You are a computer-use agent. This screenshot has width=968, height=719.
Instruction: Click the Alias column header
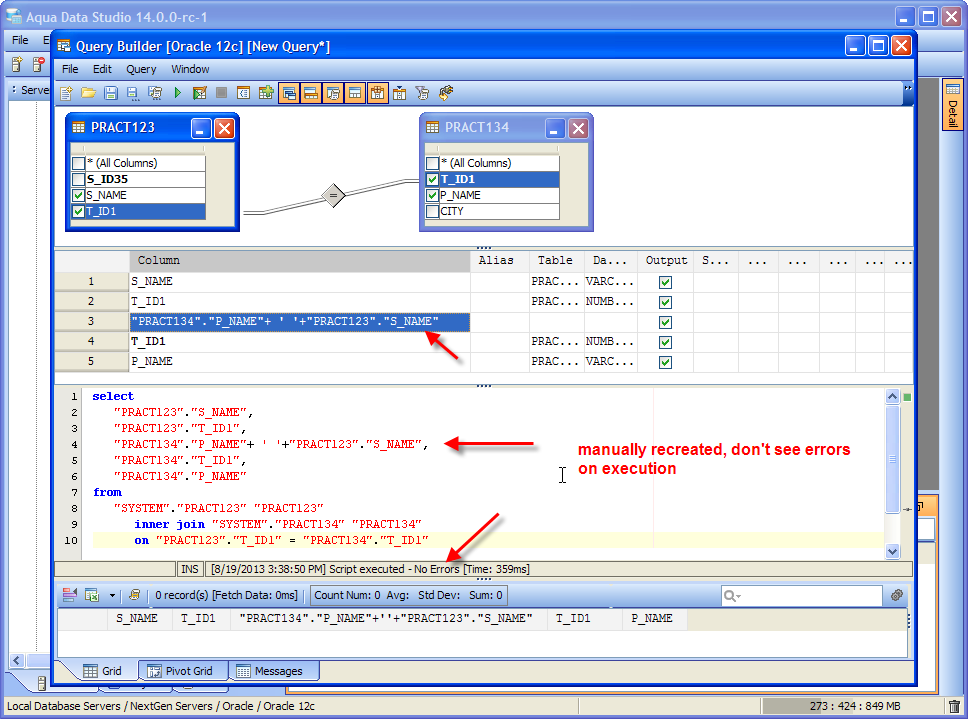499,260
